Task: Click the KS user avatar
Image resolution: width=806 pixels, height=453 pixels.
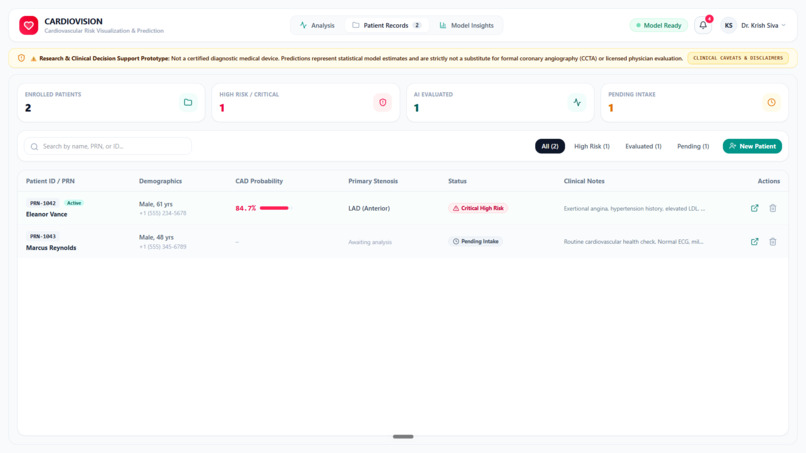Action: click(728, 25)
